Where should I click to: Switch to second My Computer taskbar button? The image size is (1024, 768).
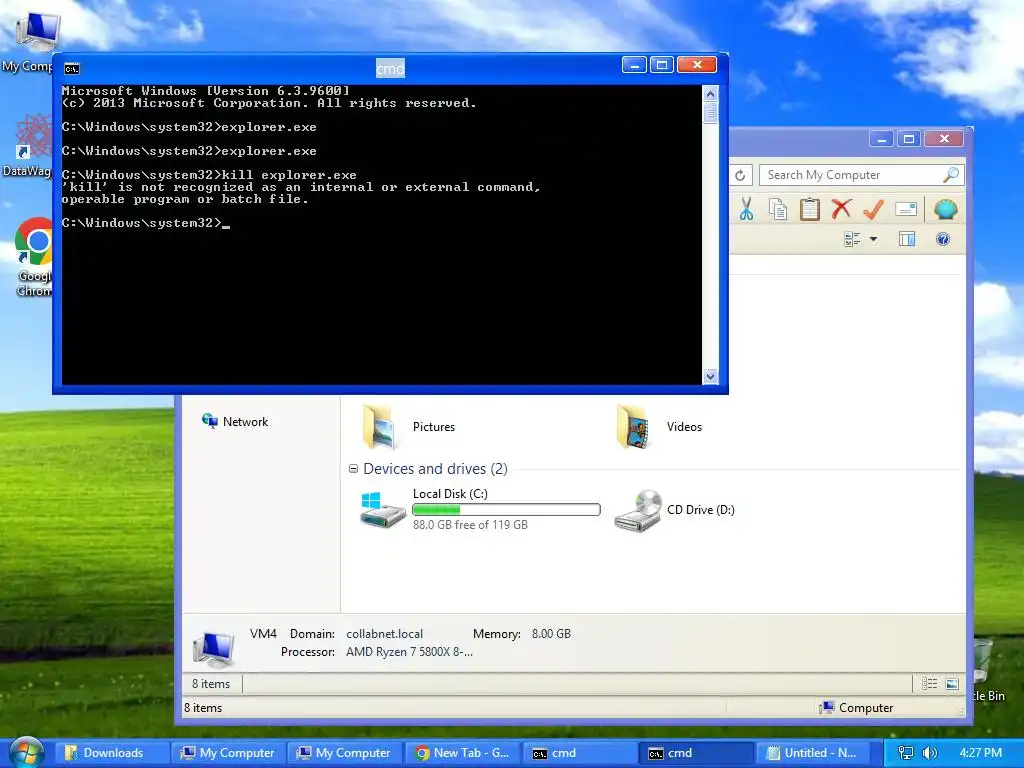[345, 753]
